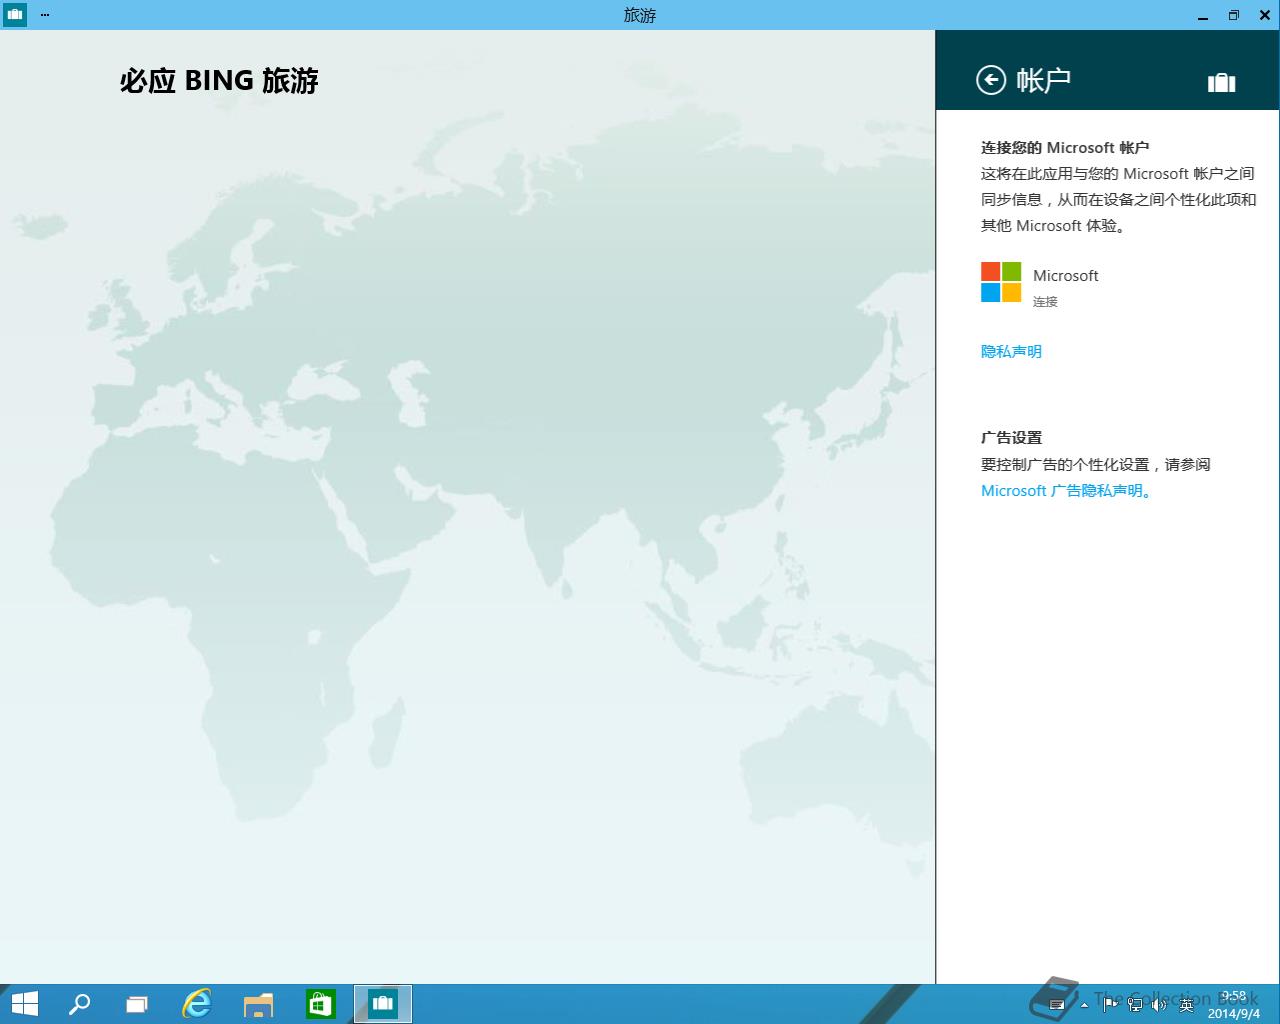The image size is (1280, 1024).
Task: Launch Internet Explorer from the taskbar
Action: (x=197, y=1004)
